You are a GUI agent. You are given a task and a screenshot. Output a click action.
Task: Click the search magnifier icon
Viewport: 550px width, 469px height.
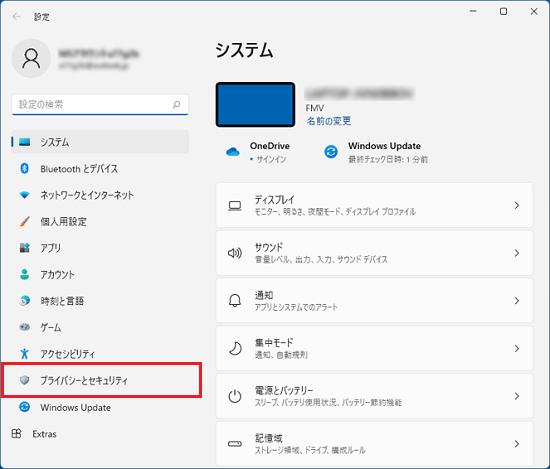click(176, 104)
